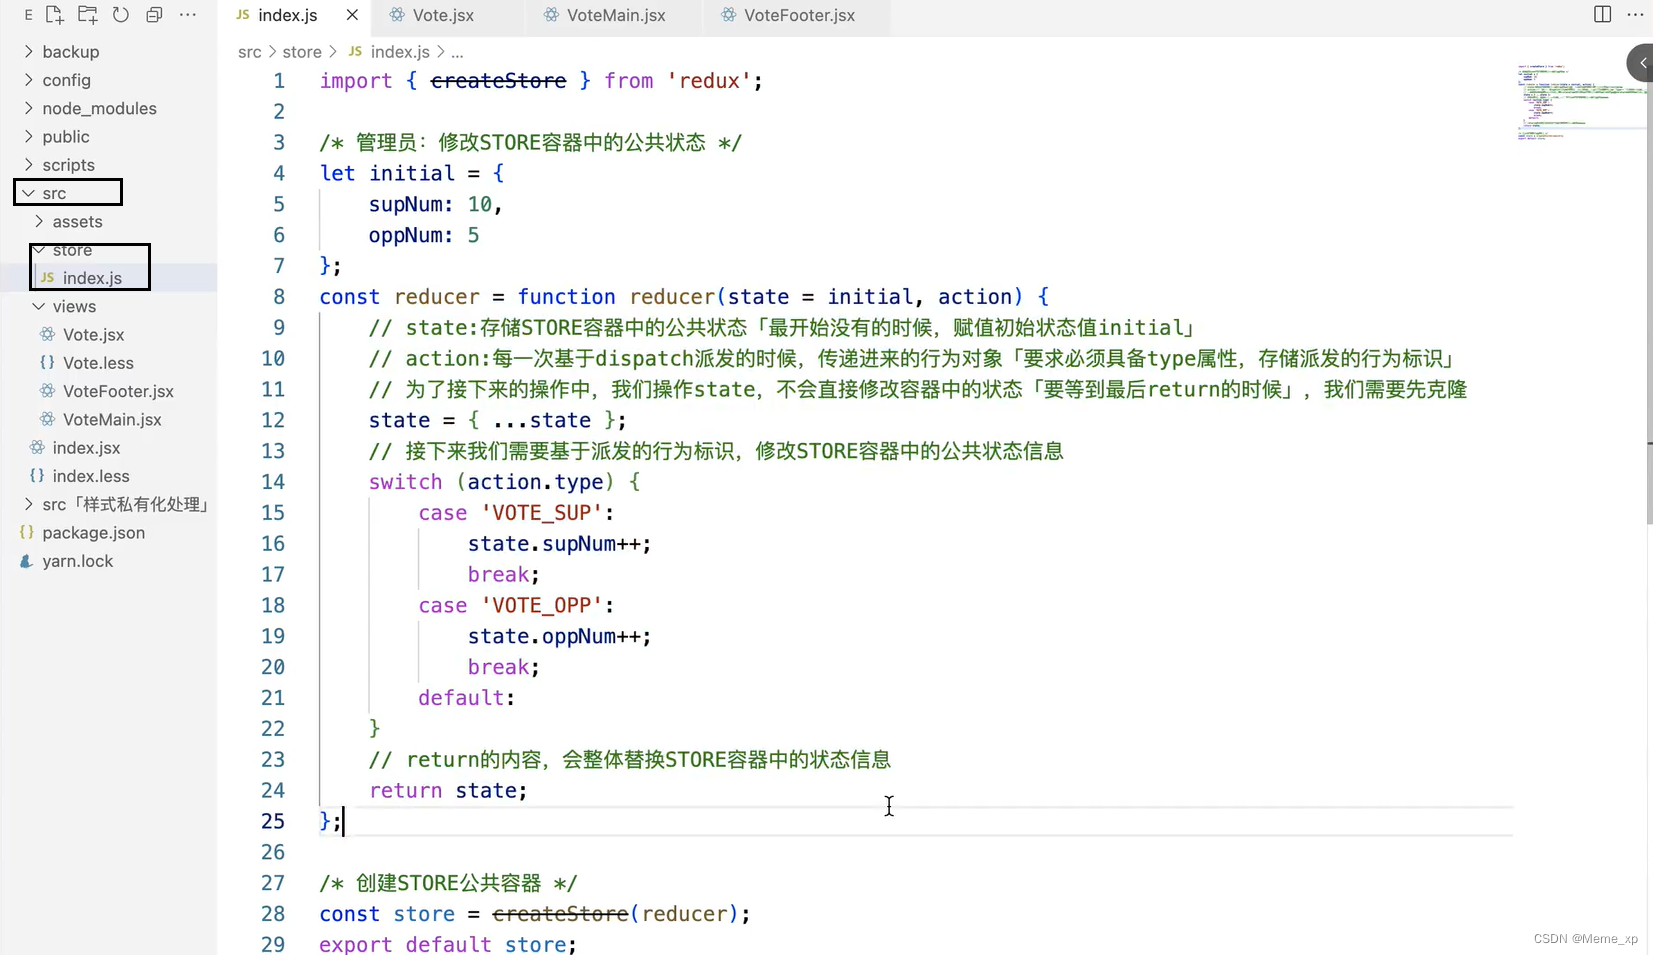The height and width of the screenshot is (955, 1653).
Task: Click the round arrow button at right edge
Action: [1641, 63]
